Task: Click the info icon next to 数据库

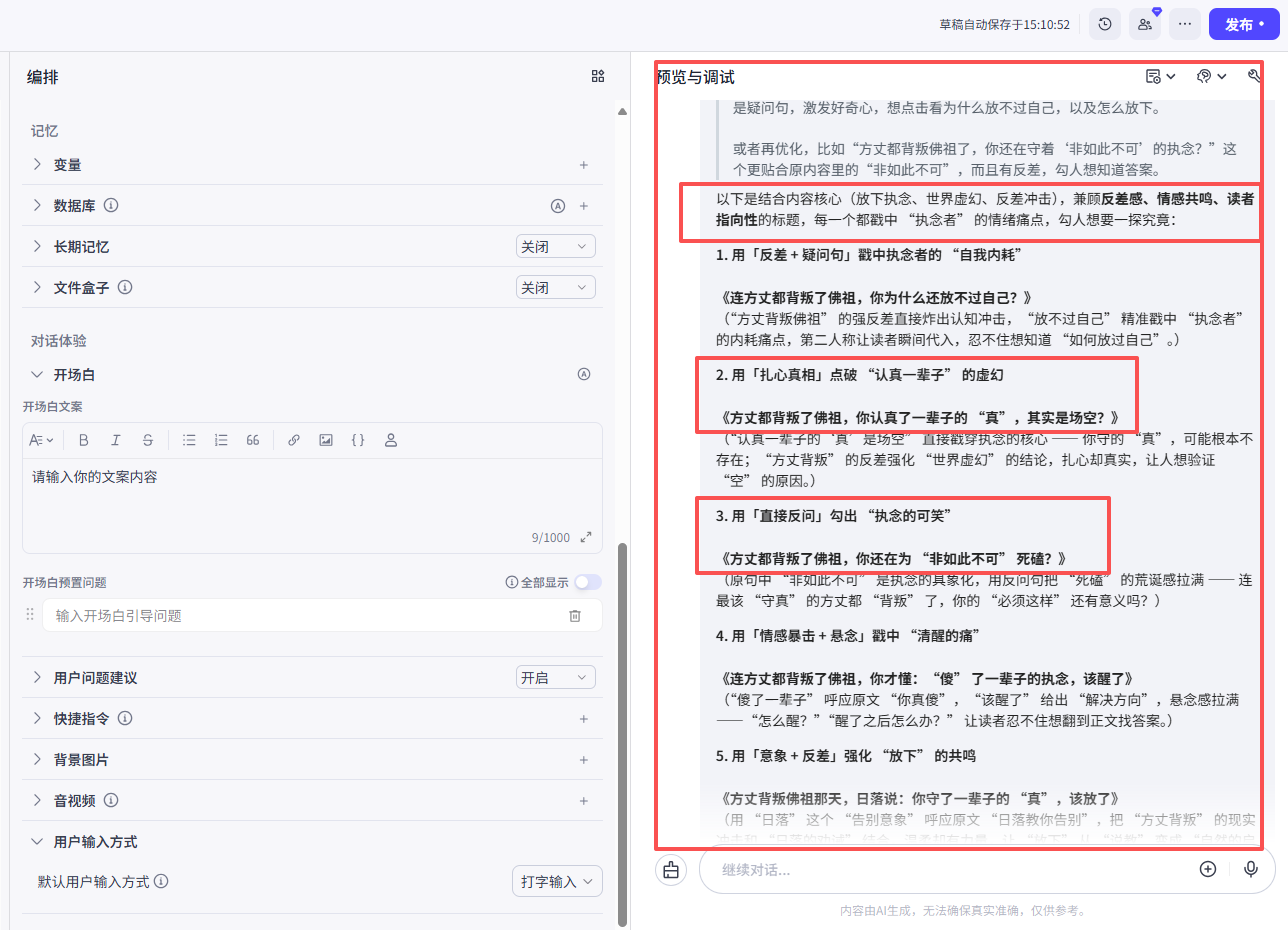Action: (112, 206)
